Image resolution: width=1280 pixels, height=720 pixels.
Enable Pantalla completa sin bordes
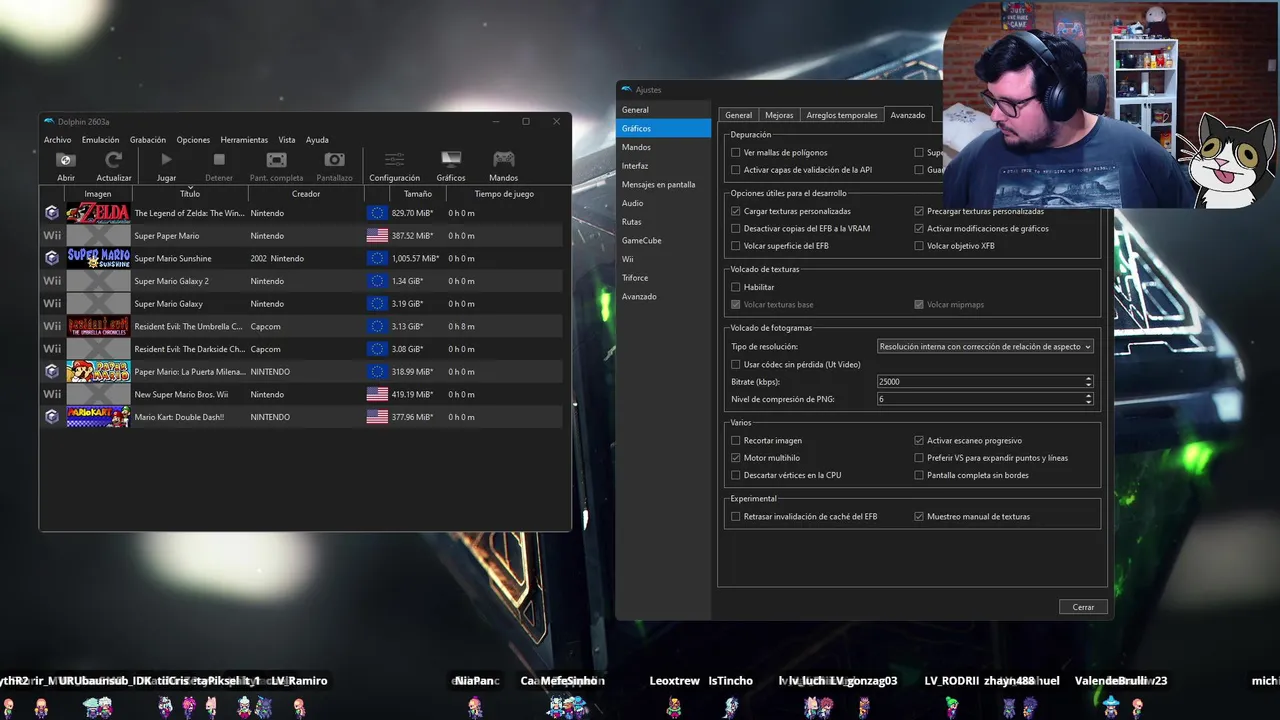coord(919,475)
